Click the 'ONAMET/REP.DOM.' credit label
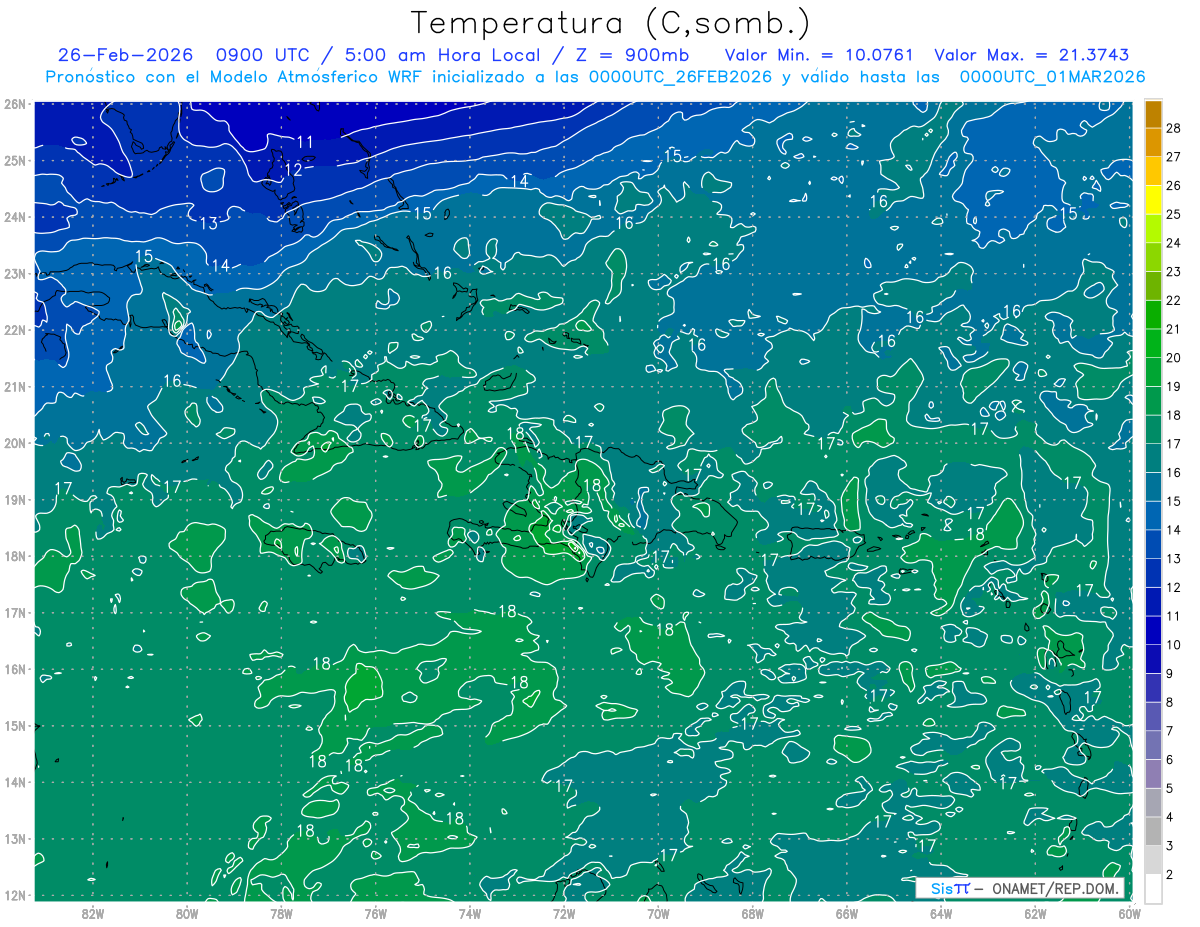This screenshot has height=927, width=1200. pos(1057,889)
